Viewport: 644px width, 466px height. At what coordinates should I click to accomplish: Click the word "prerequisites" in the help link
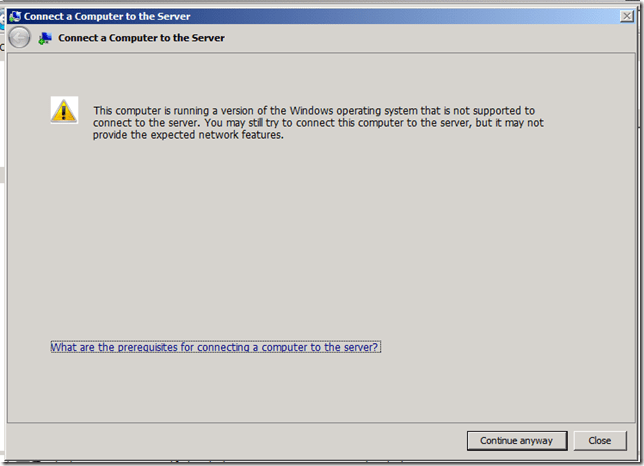(140, 347)
